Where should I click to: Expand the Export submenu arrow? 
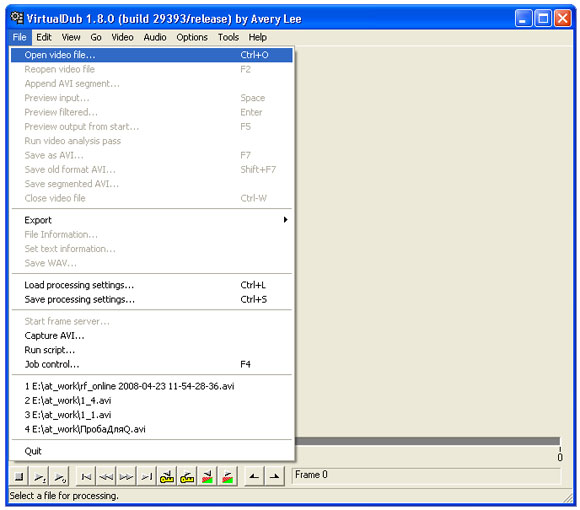click(x=285, y=220)
